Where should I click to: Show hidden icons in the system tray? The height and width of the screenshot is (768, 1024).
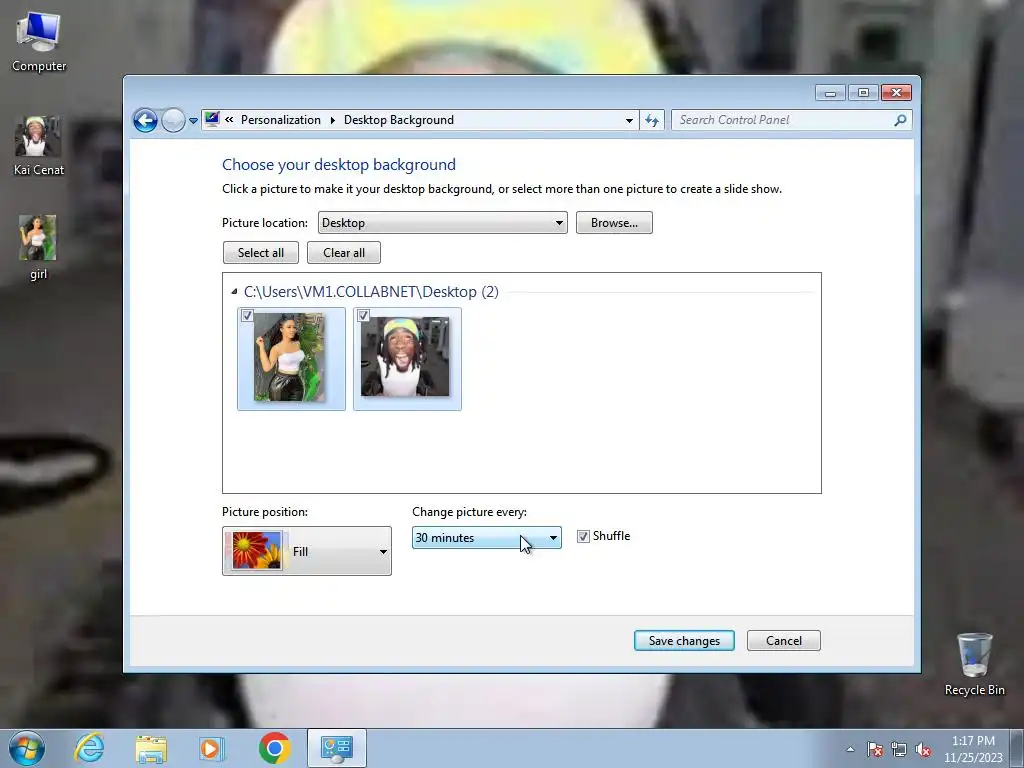click(850, 749)
